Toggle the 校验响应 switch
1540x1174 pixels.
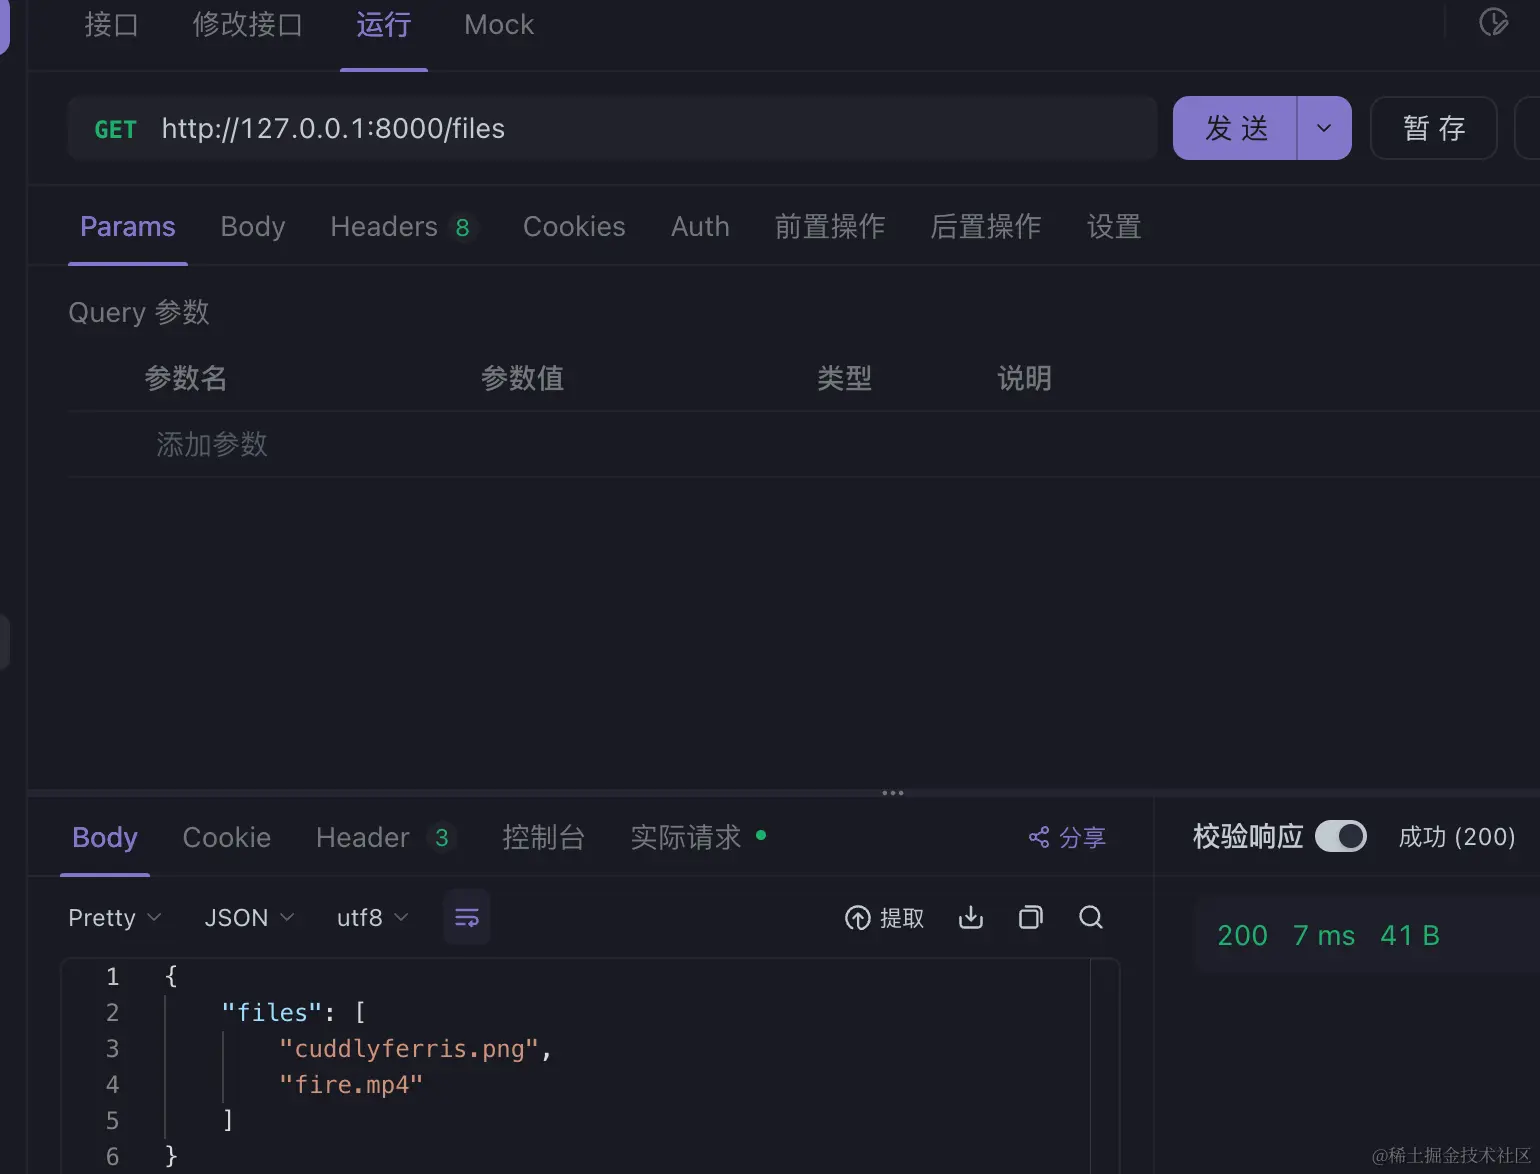1340,836
